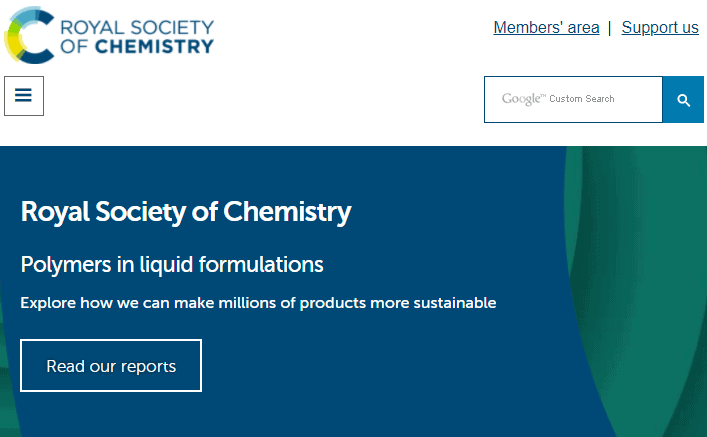This screenshot has width=707, height=437.
Task: Click the Royal Society of Chemistry C emblem
Action: pos(30,35)
